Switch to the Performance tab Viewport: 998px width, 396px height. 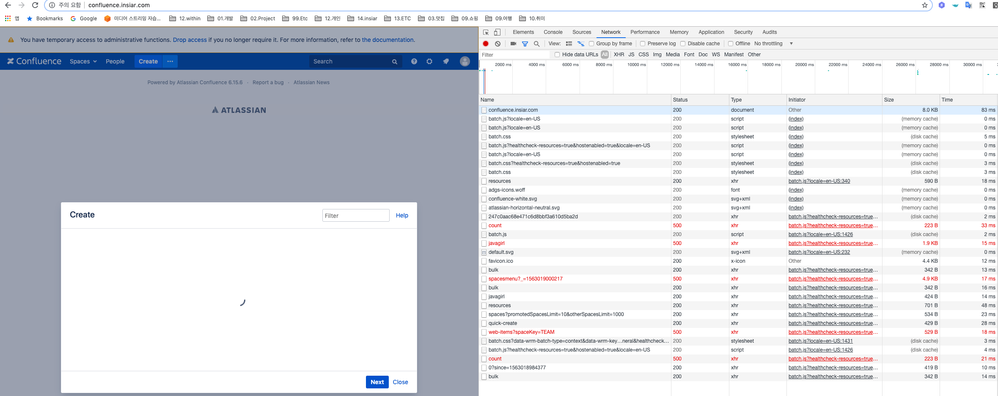click(645, 32)
